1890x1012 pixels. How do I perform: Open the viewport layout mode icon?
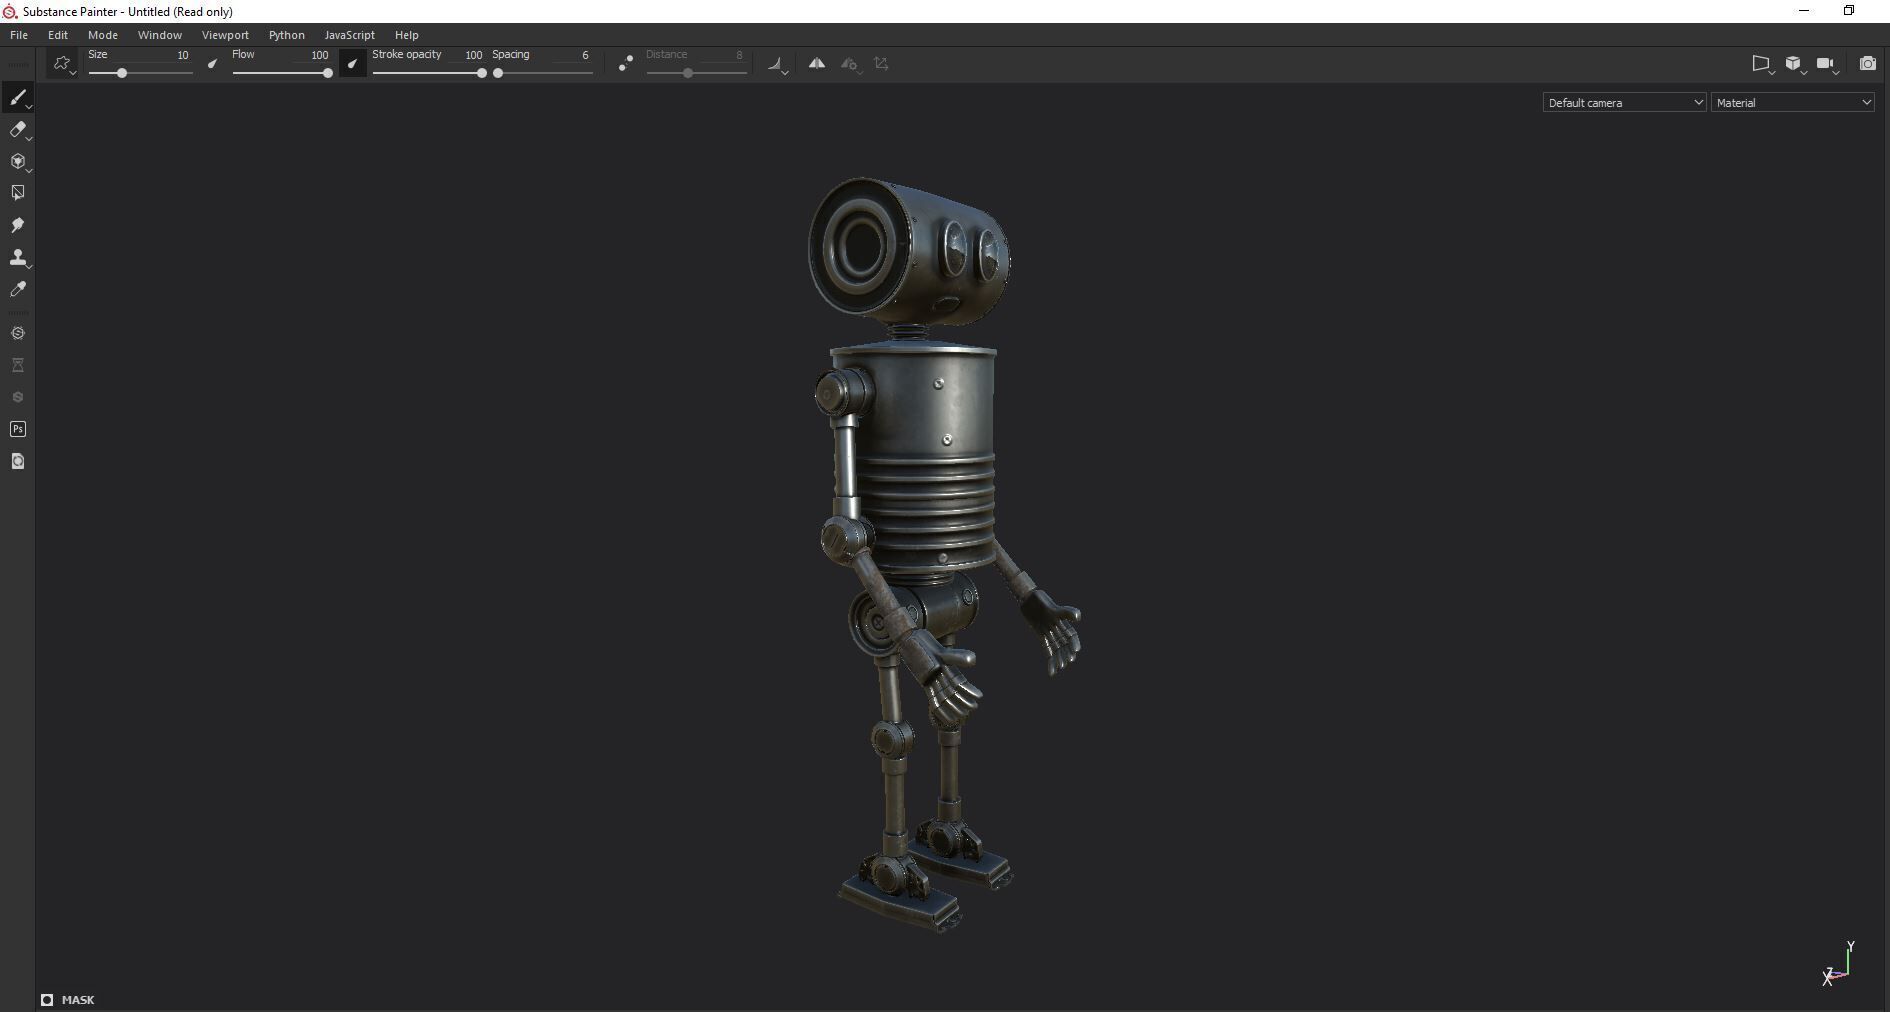(1762, 64)
